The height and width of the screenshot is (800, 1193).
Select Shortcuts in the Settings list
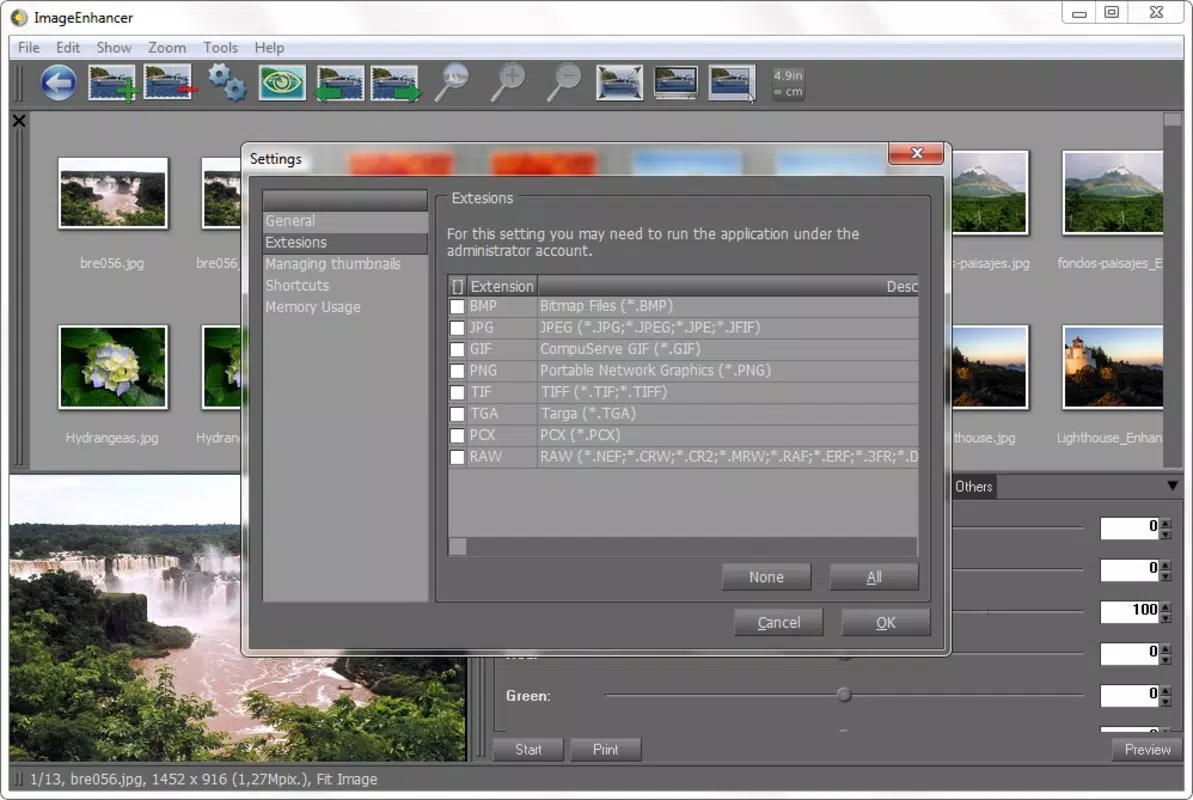tap(344, 285)
